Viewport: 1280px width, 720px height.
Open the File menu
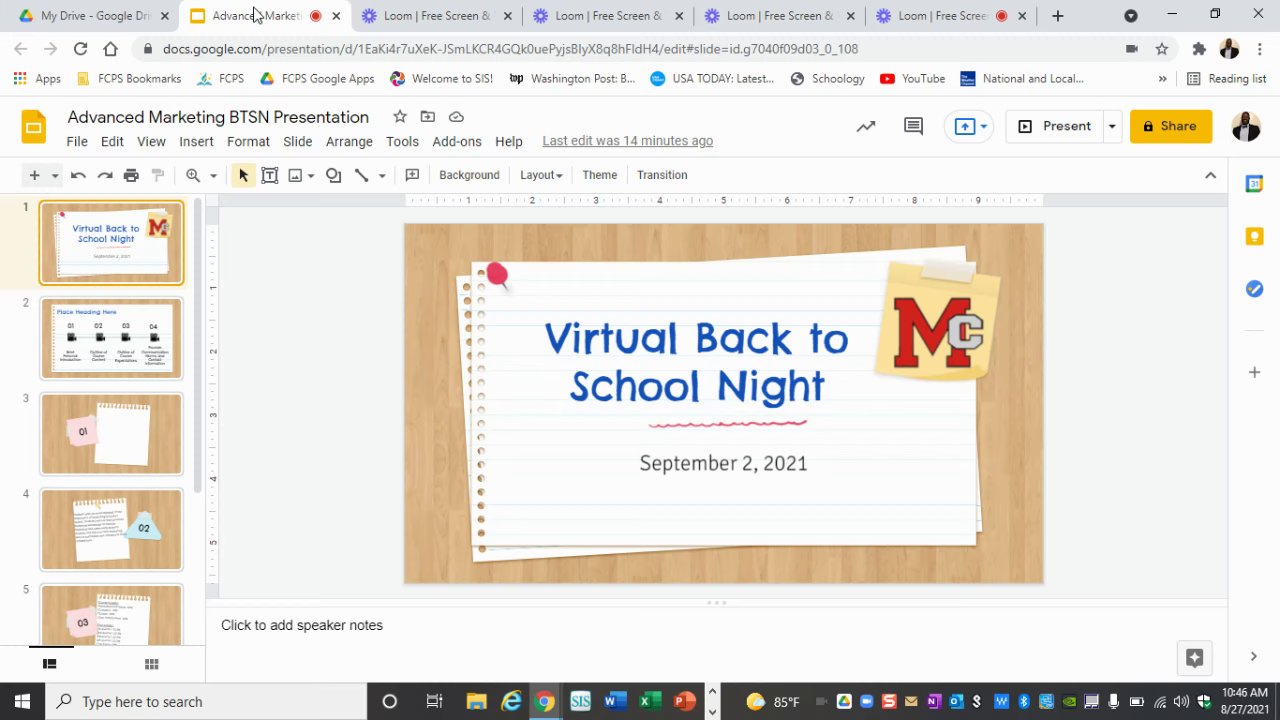pyautogui.click(x=77, y=142)
